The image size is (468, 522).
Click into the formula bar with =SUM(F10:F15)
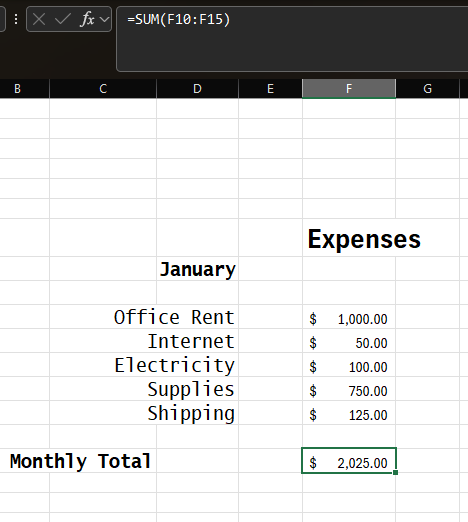tap(292, 39)
